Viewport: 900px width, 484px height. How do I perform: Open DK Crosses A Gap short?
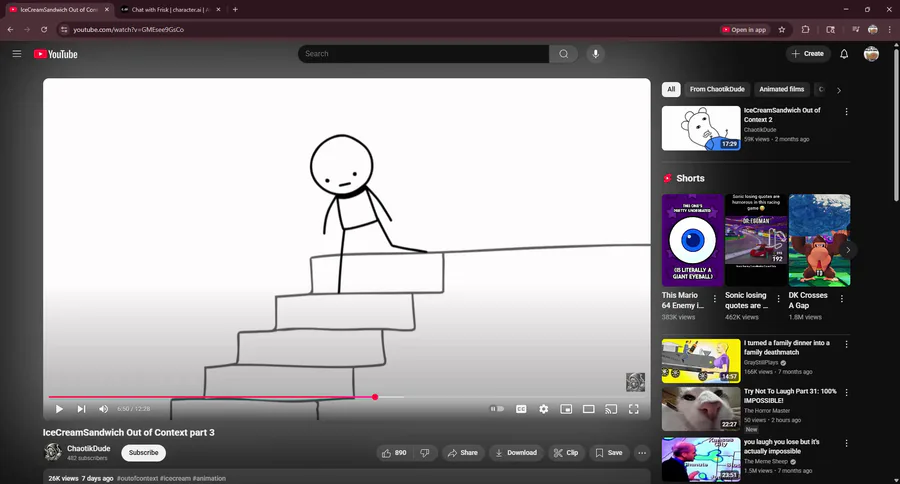point(819,240)
